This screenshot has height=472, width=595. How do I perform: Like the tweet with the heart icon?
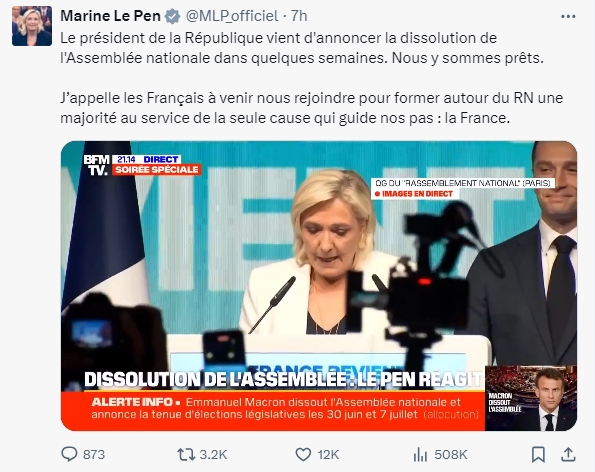[x=303, y=454]
